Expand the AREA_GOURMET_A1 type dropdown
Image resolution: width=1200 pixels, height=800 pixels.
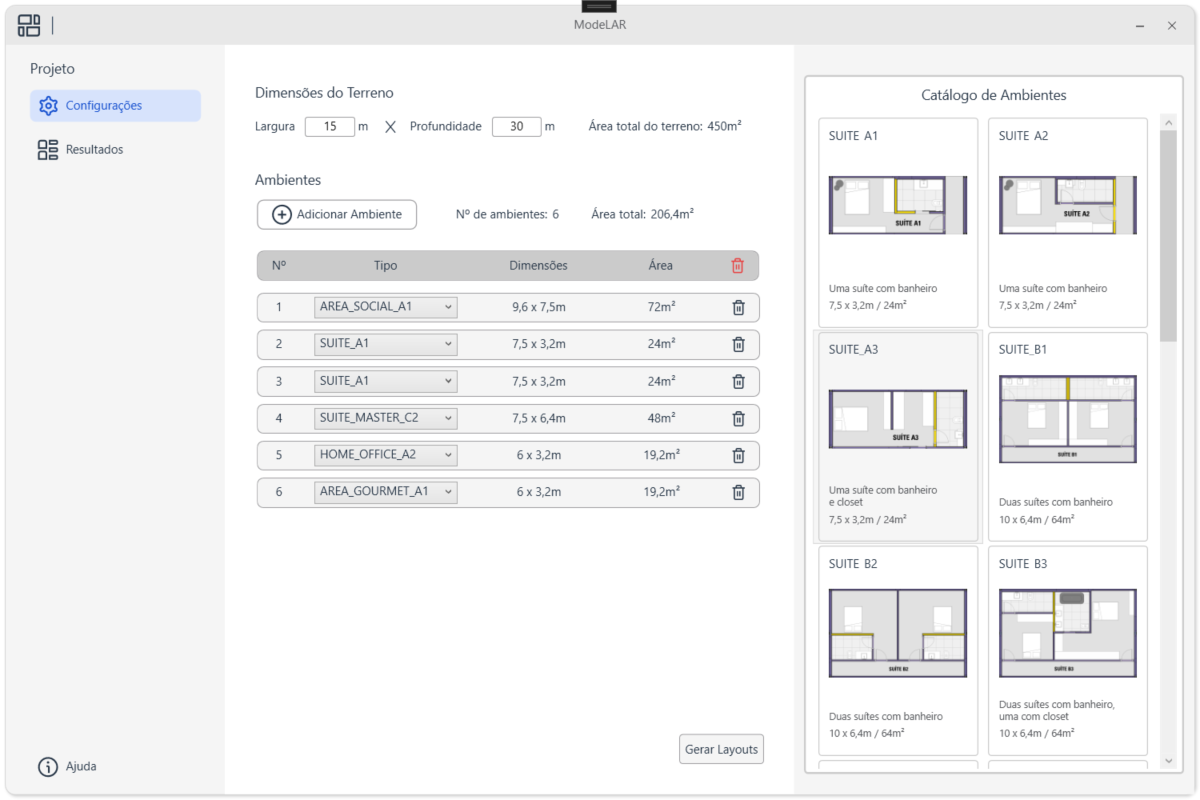(385, 492)
